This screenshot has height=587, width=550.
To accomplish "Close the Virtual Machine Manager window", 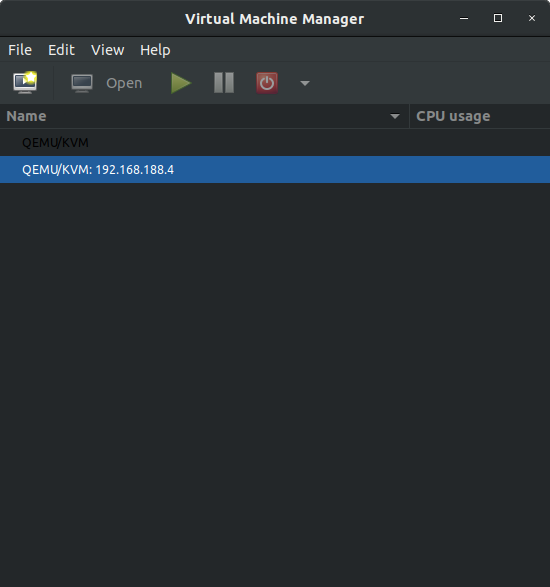I will click(532, 18).
